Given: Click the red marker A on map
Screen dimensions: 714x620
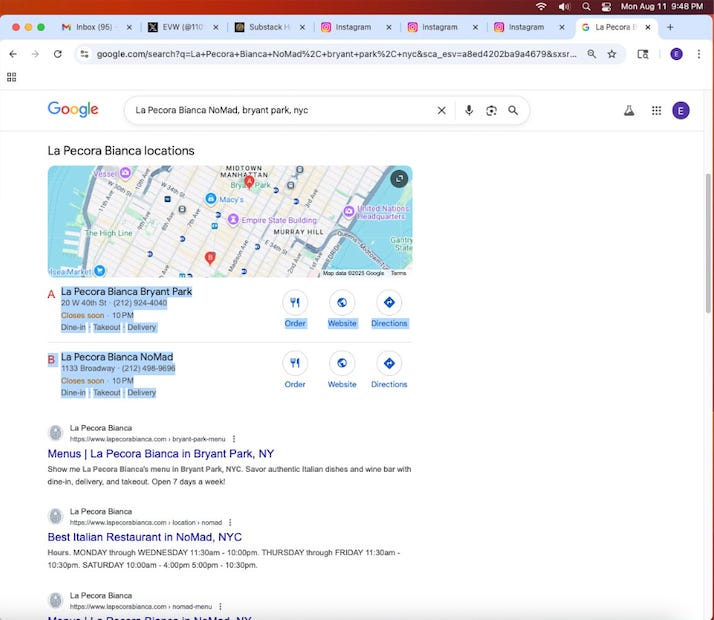Looking at the screenshot, I should pyautogui.click(x=249, y=182).
